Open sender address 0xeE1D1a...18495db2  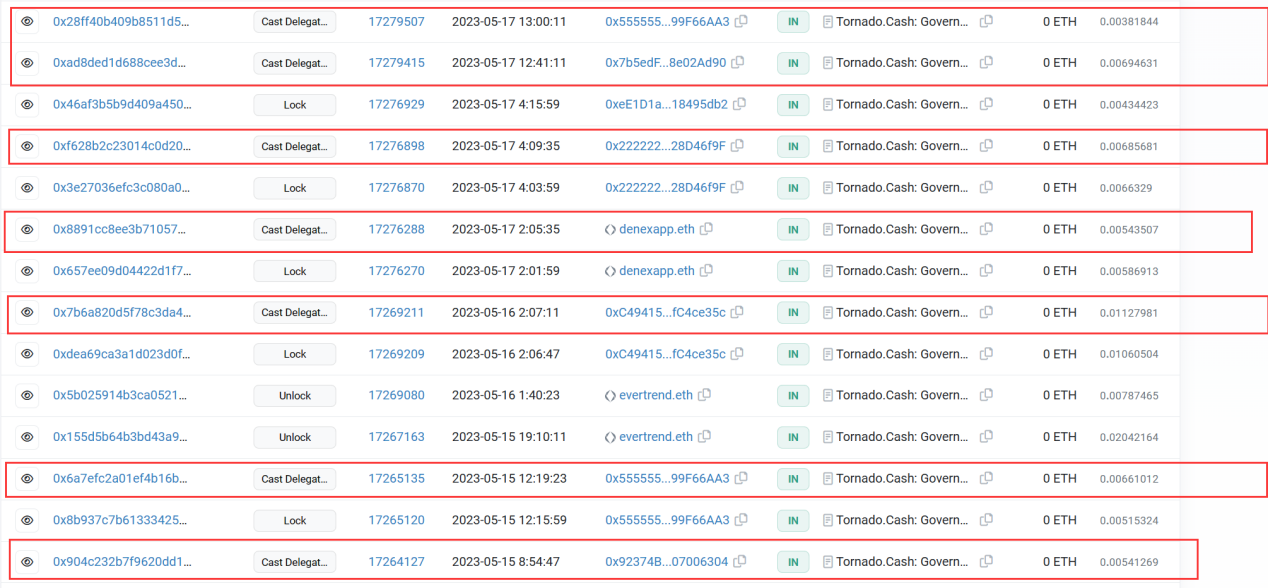point(667,104)
